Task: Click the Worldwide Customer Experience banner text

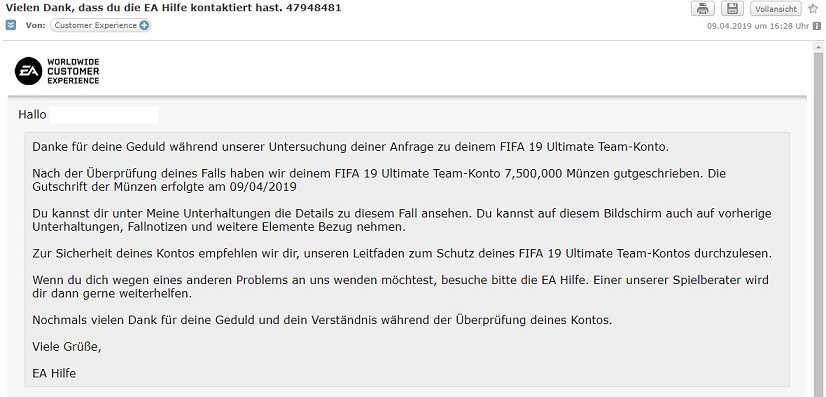Action: pos(73,72)
